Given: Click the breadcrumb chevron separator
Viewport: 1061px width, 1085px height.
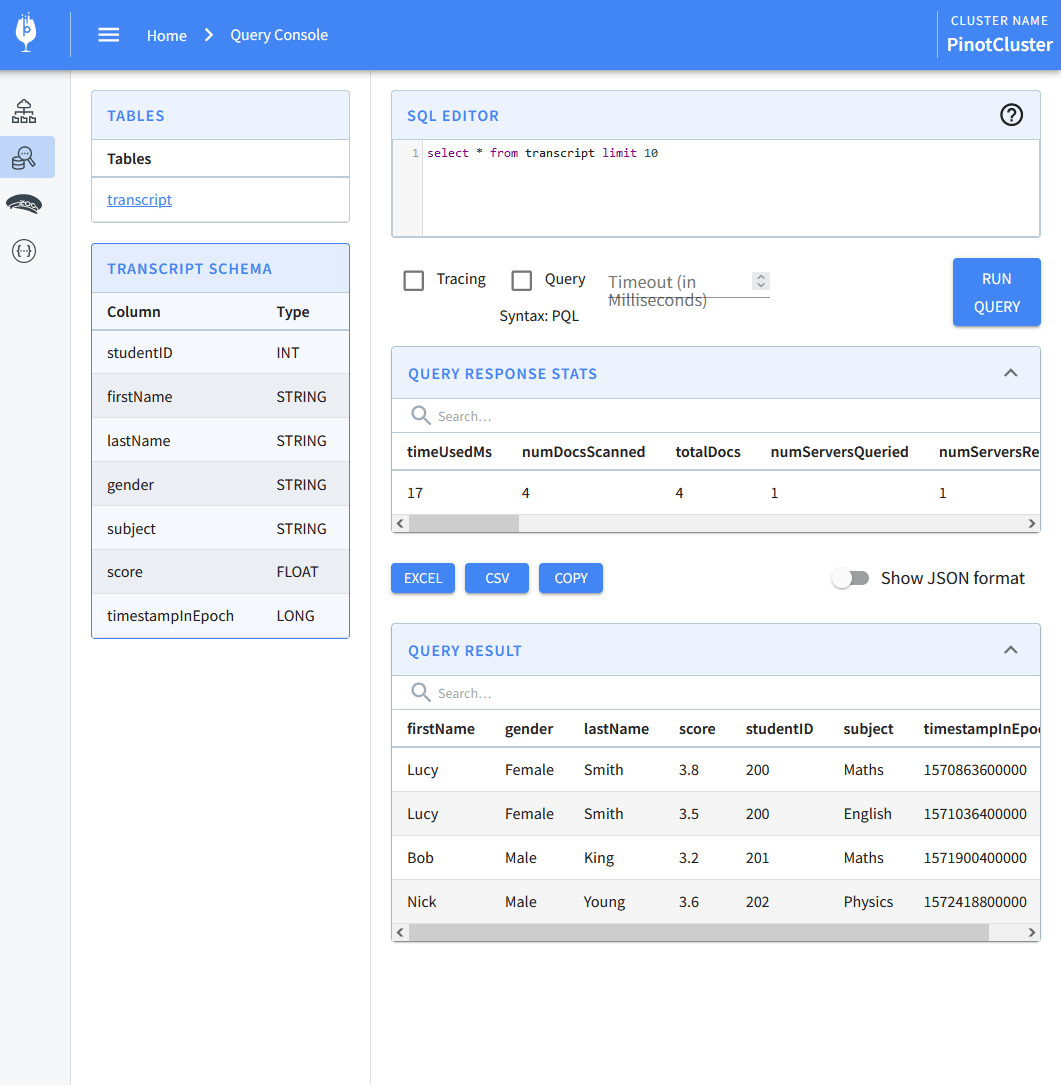Looking at the screenshot, I should tap(209, 35).
